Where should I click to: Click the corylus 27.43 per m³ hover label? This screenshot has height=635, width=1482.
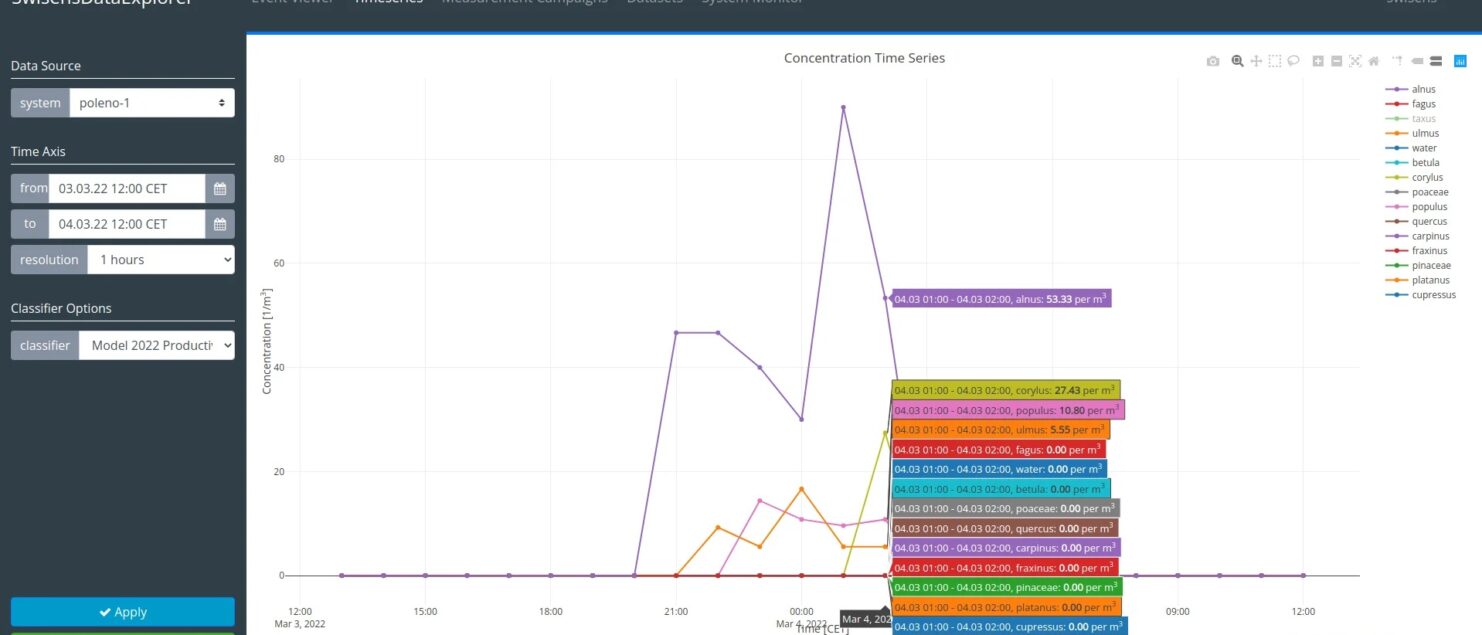pos(1005,390)
